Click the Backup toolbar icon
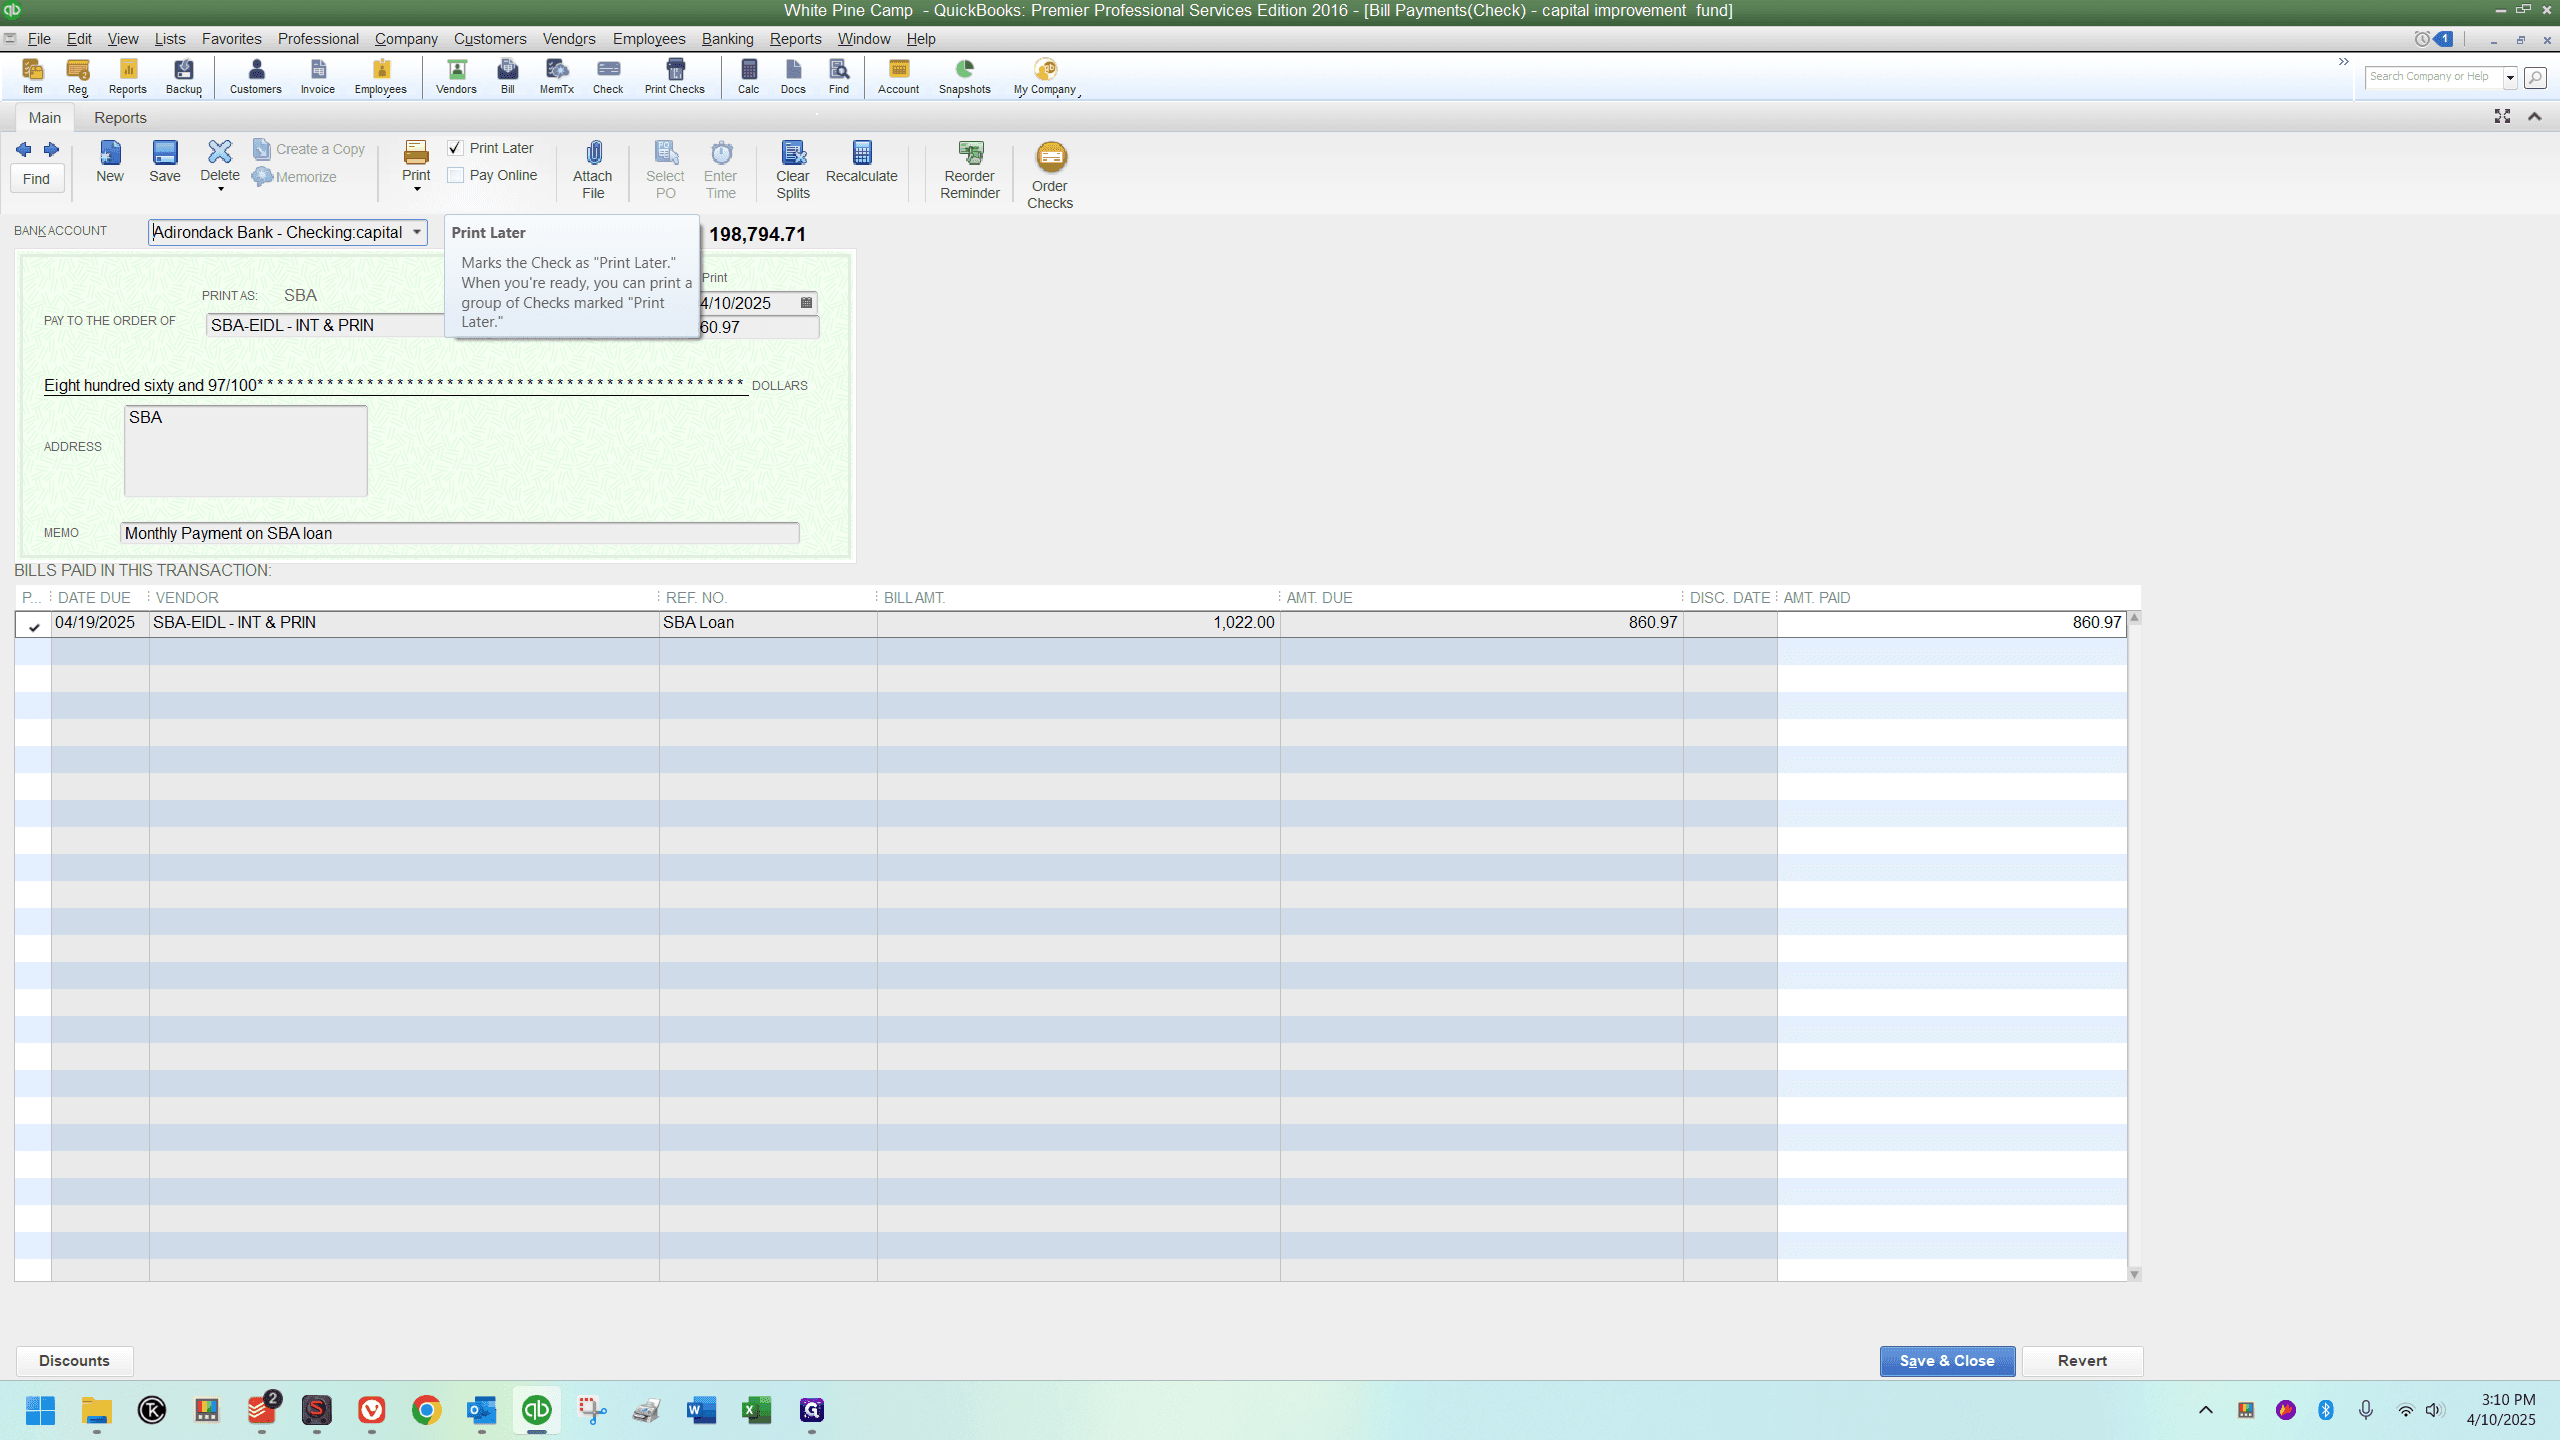 click(x=184, y=76)
